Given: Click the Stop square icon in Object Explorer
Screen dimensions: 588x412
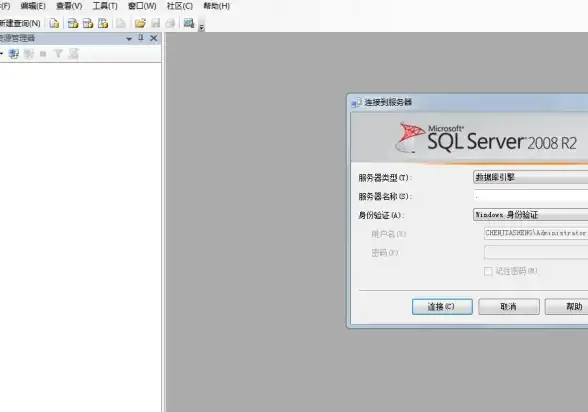Looking at the screenshot, I should pos(43,54).
